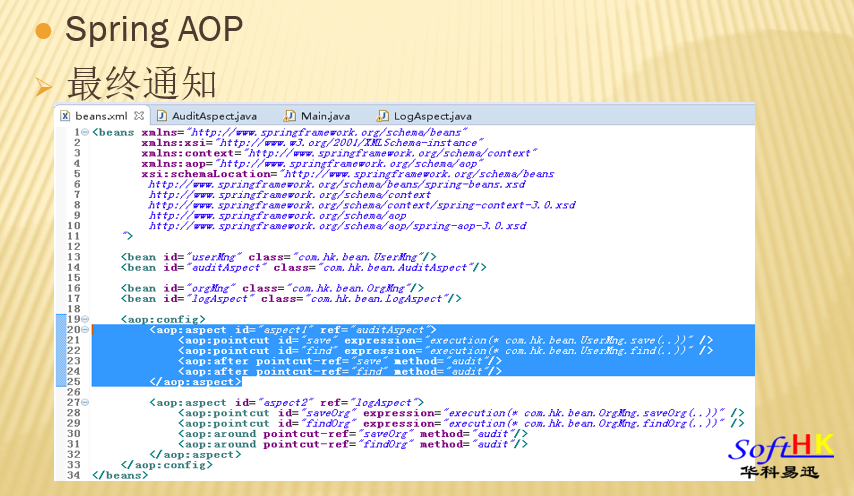The width and height of the screenshot is (854, 496).
Task: Click the aspect2 aop:aspect opening tag
Action: coord(286,402)
